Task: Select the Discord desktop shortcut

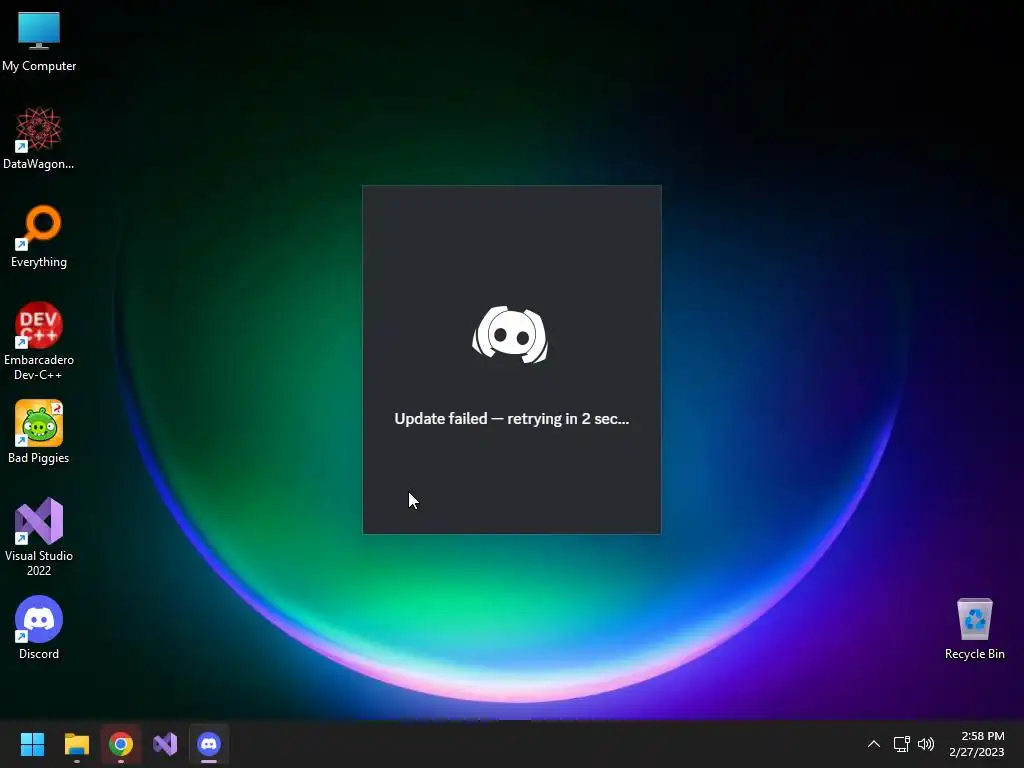Action: tap(39, 628)
